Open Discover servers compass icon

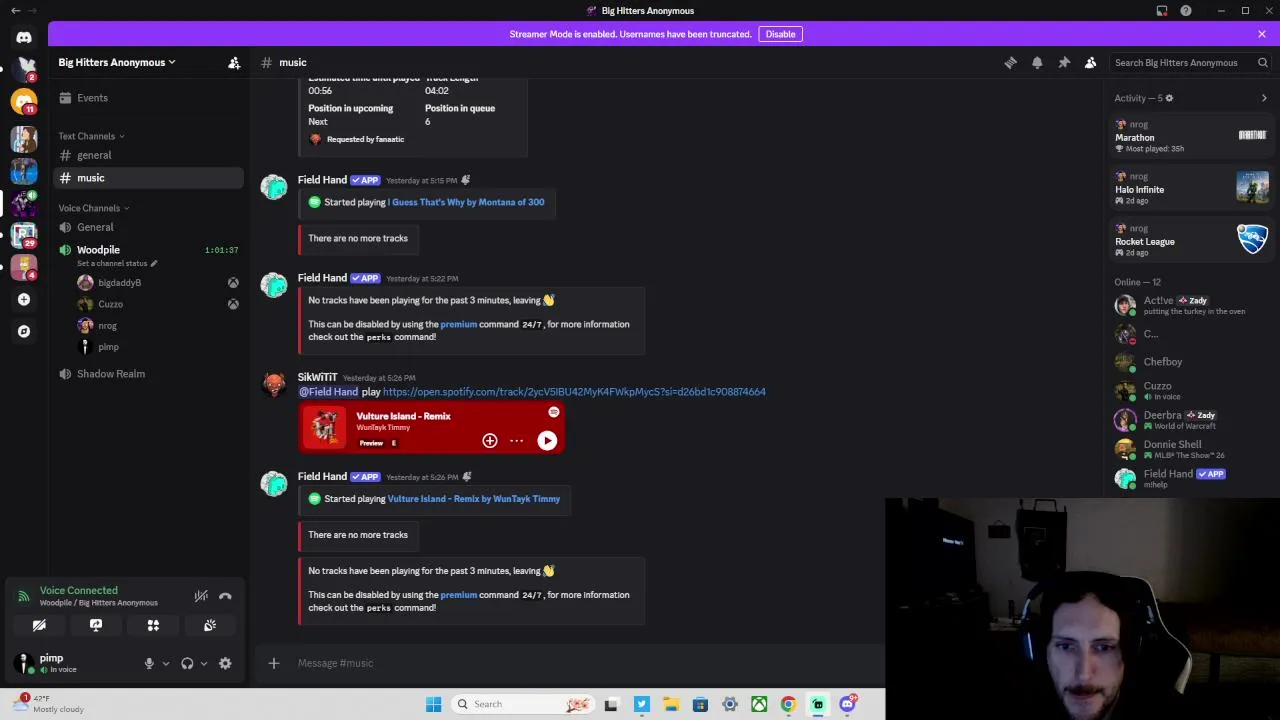click(x=24, y=331)
